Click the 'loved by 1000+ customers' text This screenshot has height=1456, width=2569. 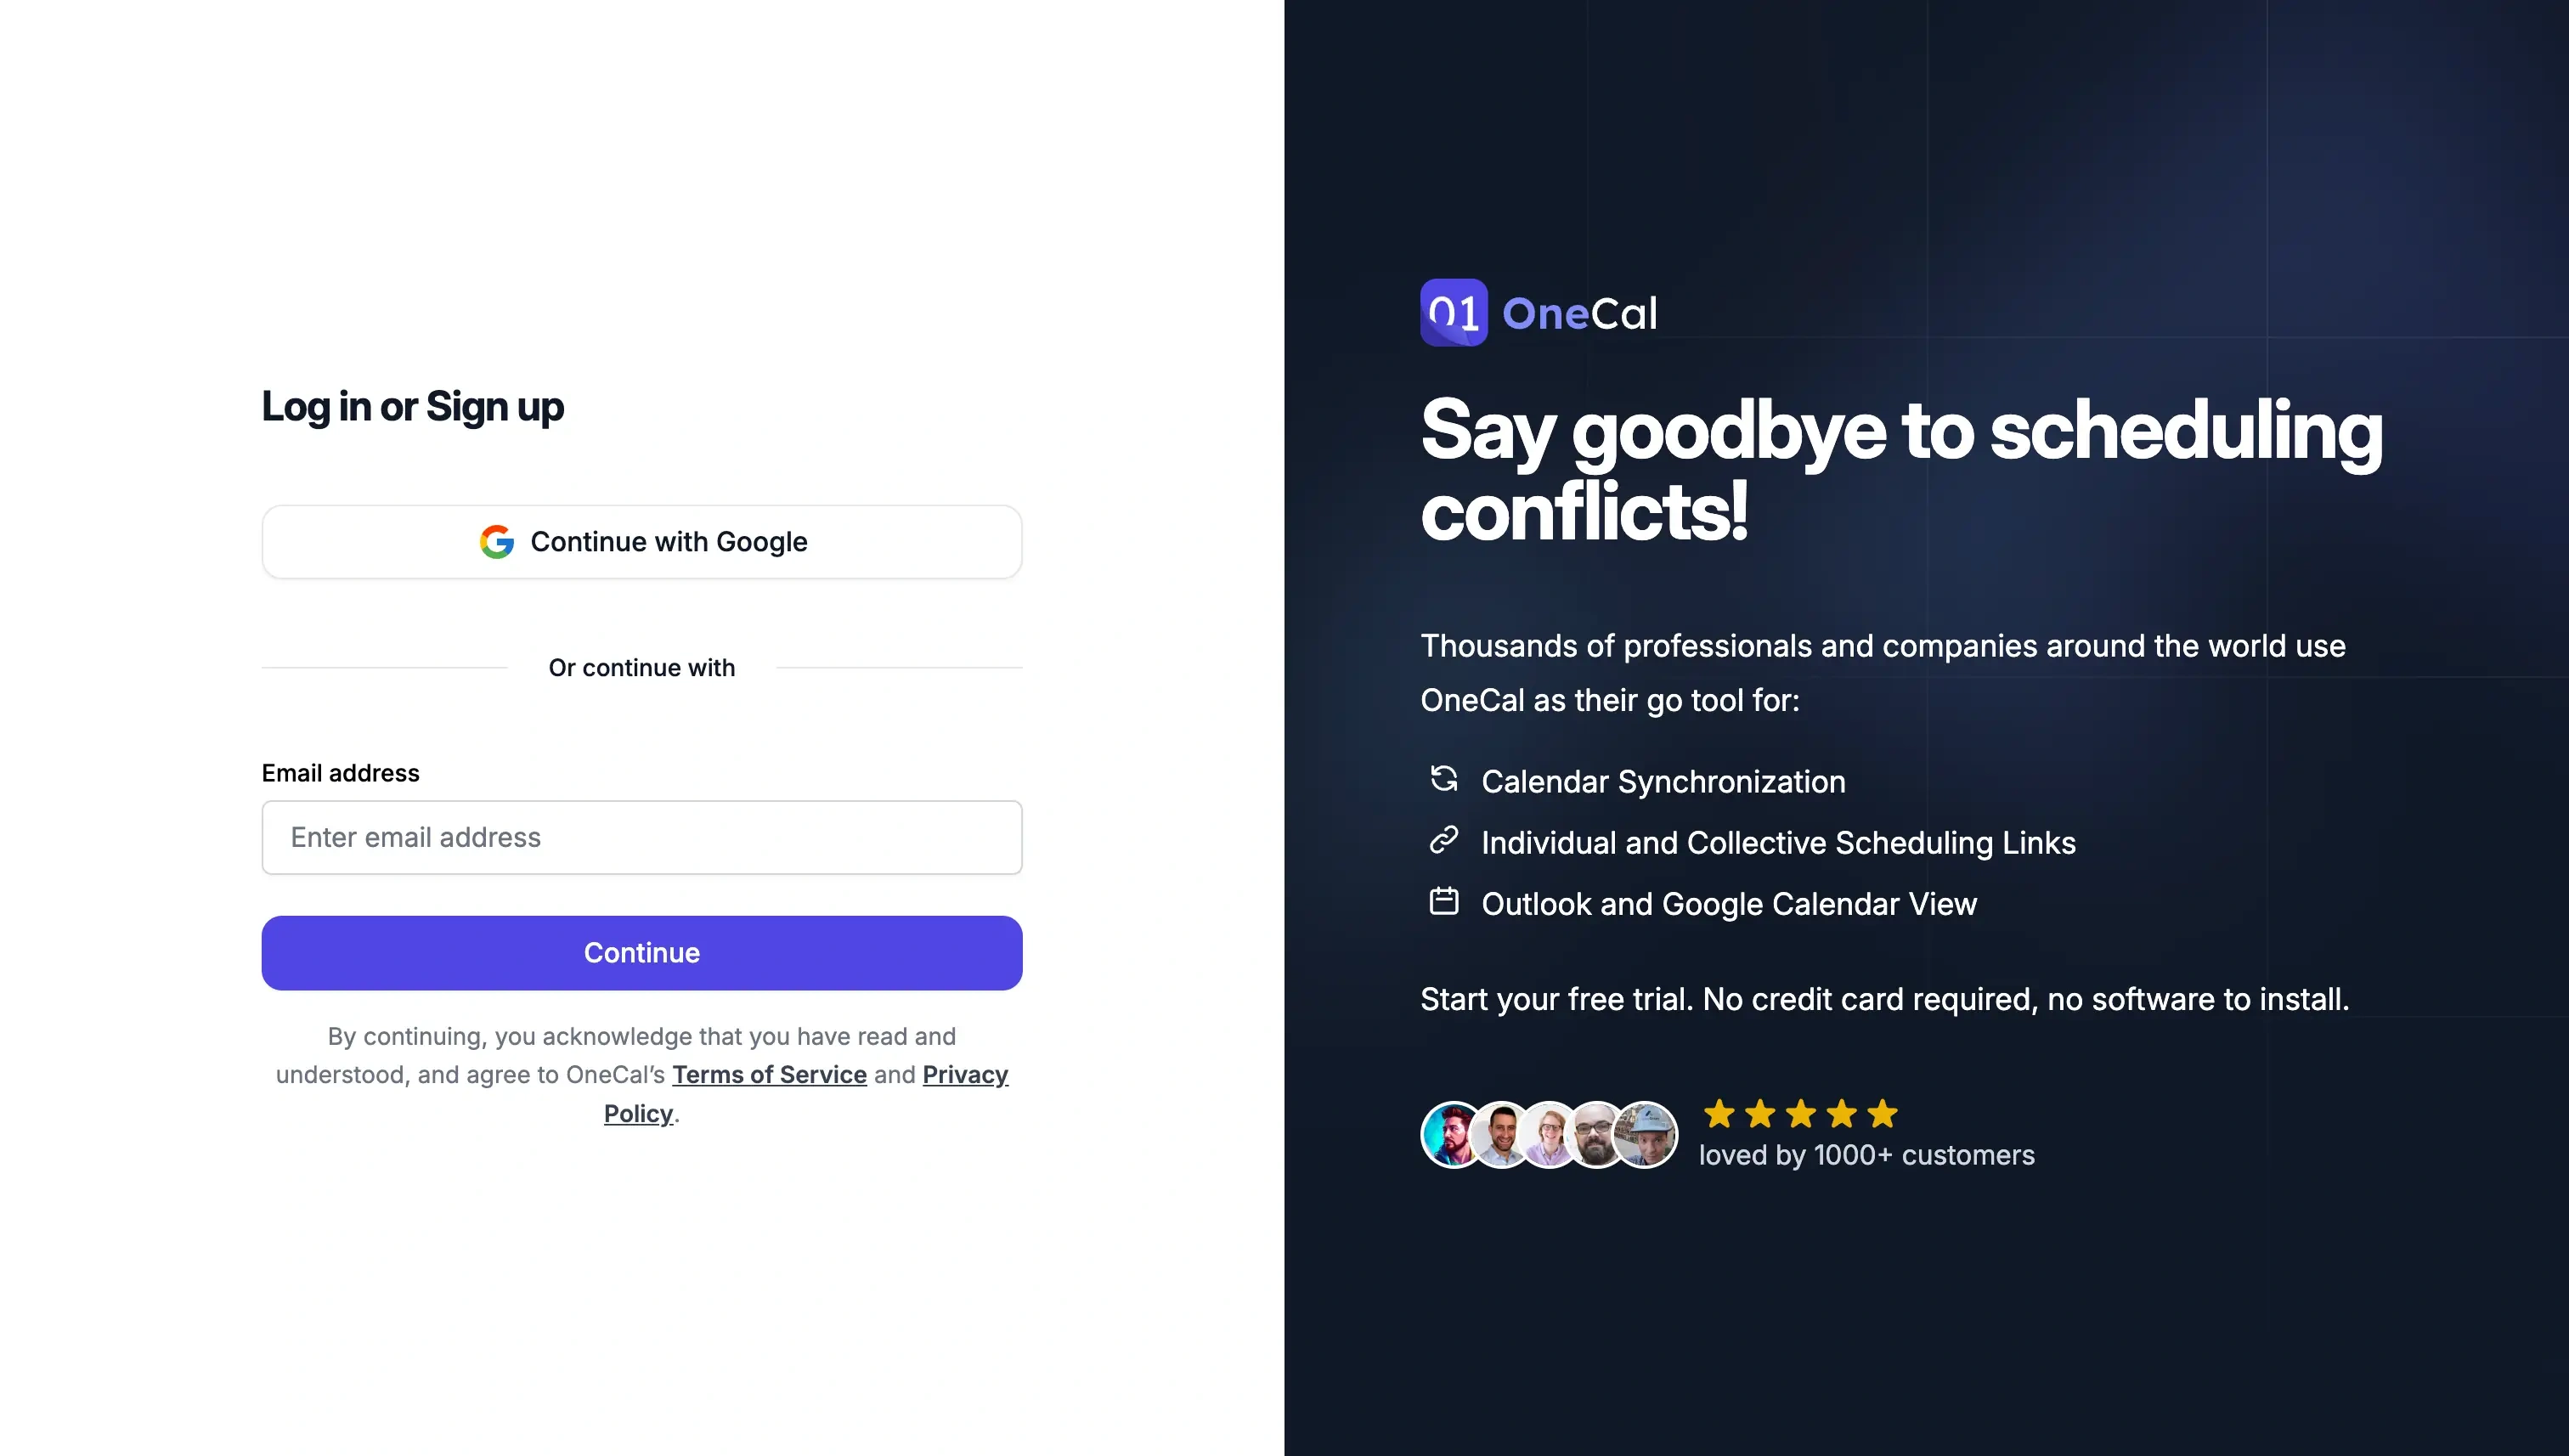(x=1865, y=1154)
